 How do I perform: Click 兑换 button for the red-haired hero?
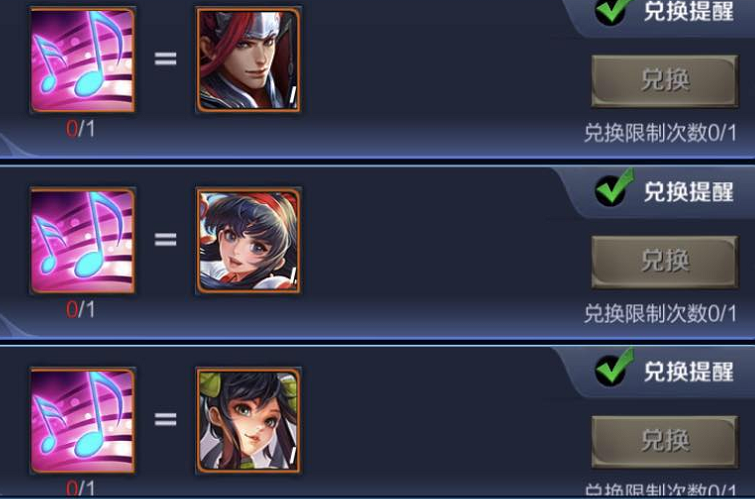(x=664, y=80)
